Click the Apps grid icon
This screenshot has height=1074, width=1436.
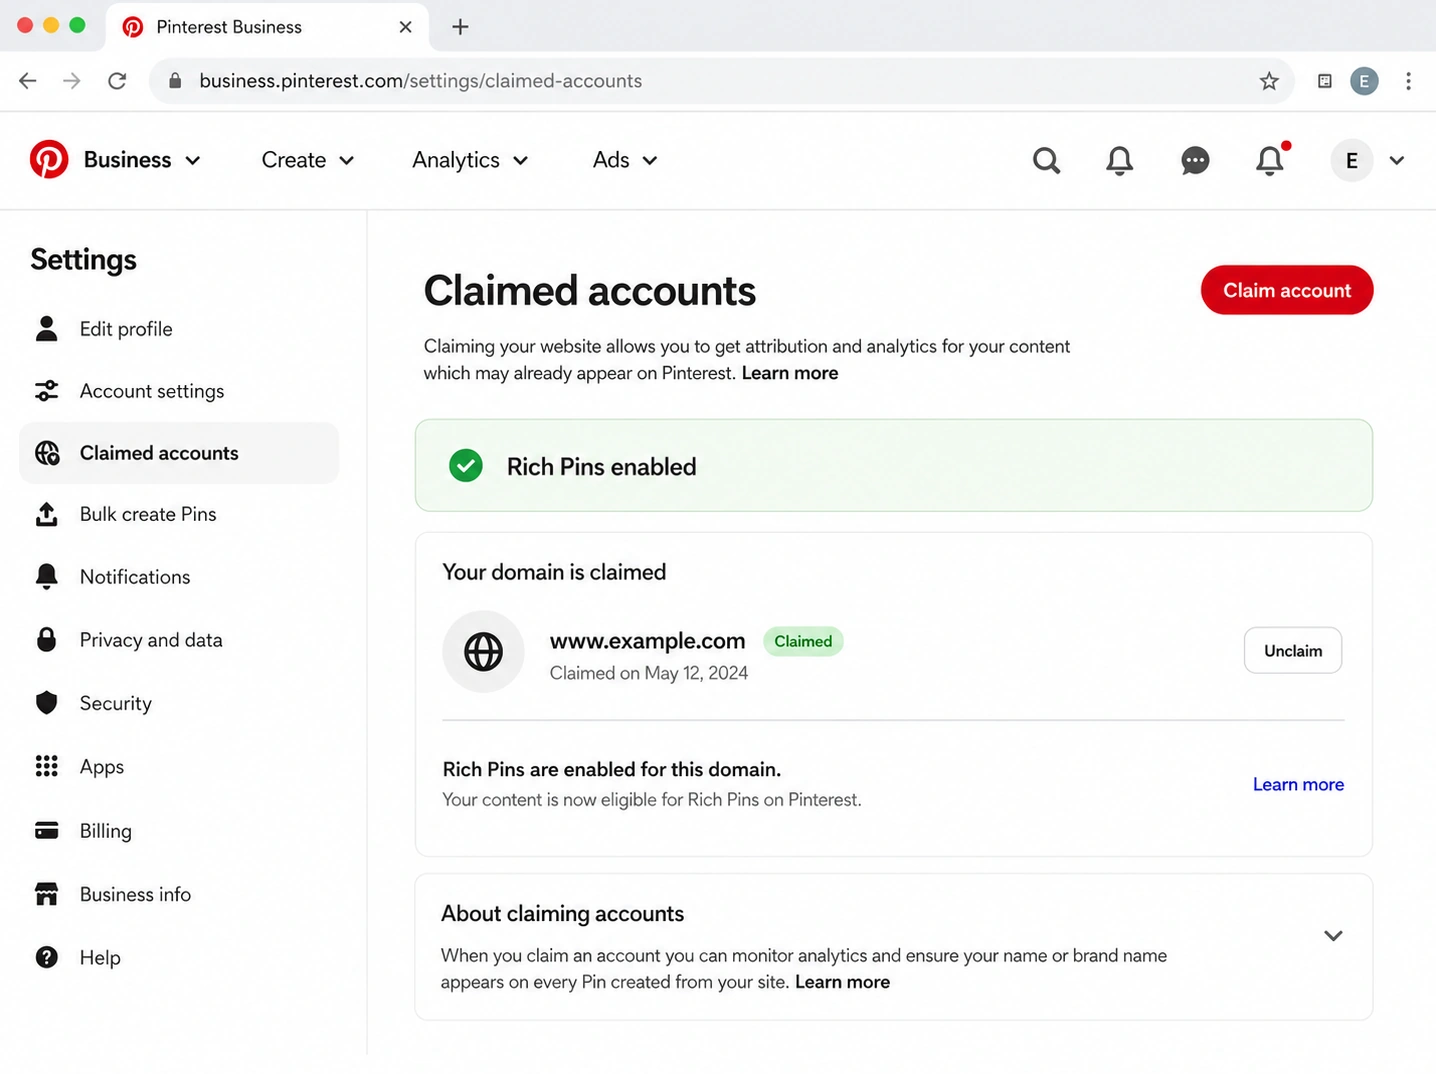point(47,766)
